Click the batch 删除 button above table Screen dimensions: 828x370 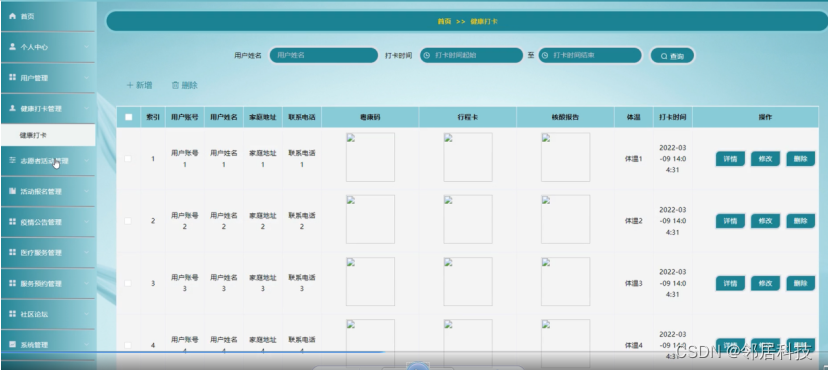[x=185, y=85]
